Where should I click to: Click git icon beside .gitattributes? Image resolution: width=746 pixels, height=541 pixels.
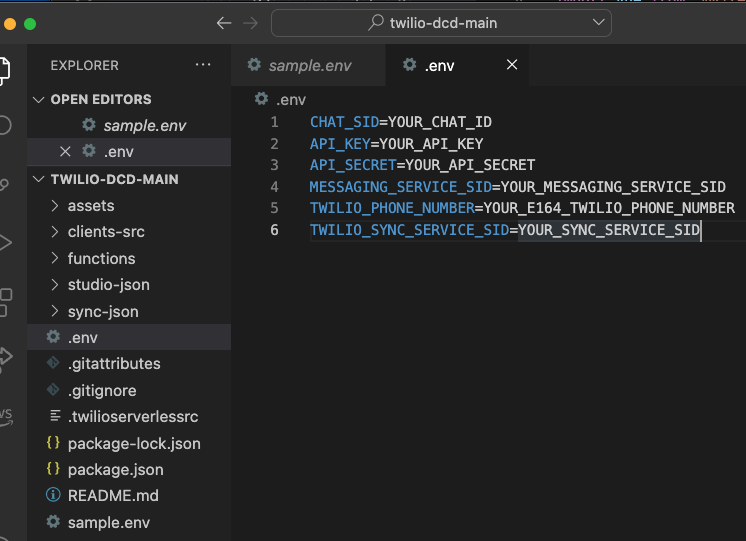(53, 363)
